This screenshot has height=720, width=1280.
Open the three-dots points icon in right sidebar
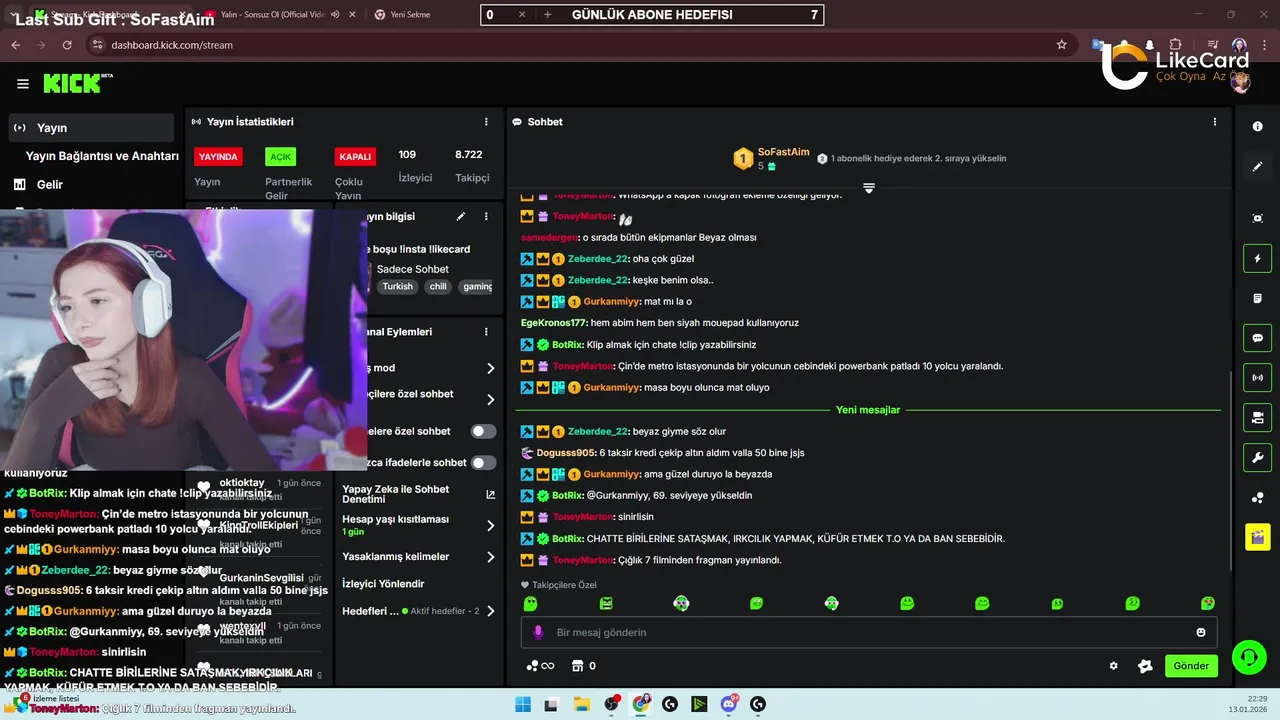click(1257, 498)
